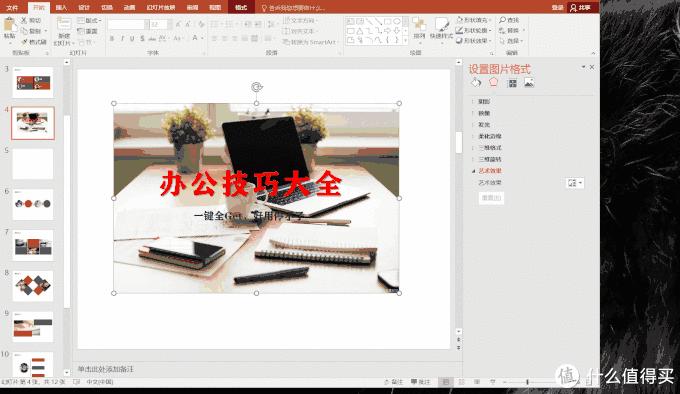The image size is (680, 394).
Task: Click the Format Painter brush icon
Action: [x=24, y=42]
